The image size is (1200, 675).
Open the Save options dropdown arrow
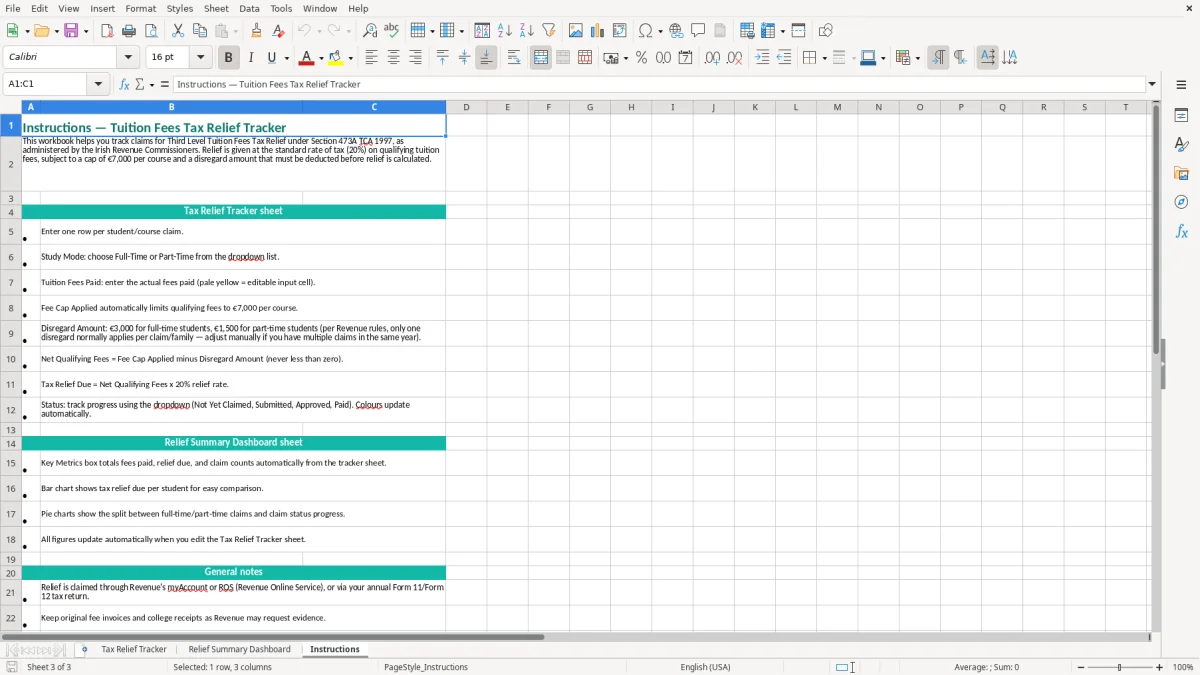(x=85, y=31)
